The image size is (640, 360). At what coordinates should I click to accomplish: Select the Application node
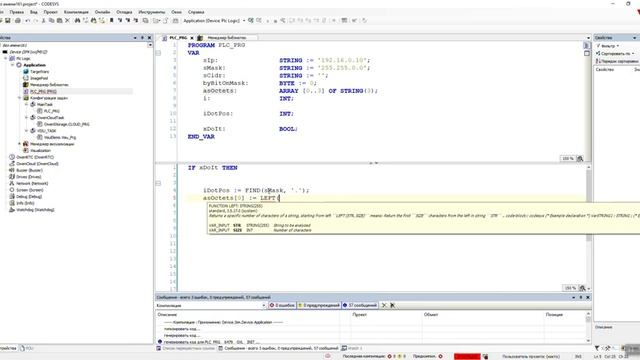click(34, 65)
